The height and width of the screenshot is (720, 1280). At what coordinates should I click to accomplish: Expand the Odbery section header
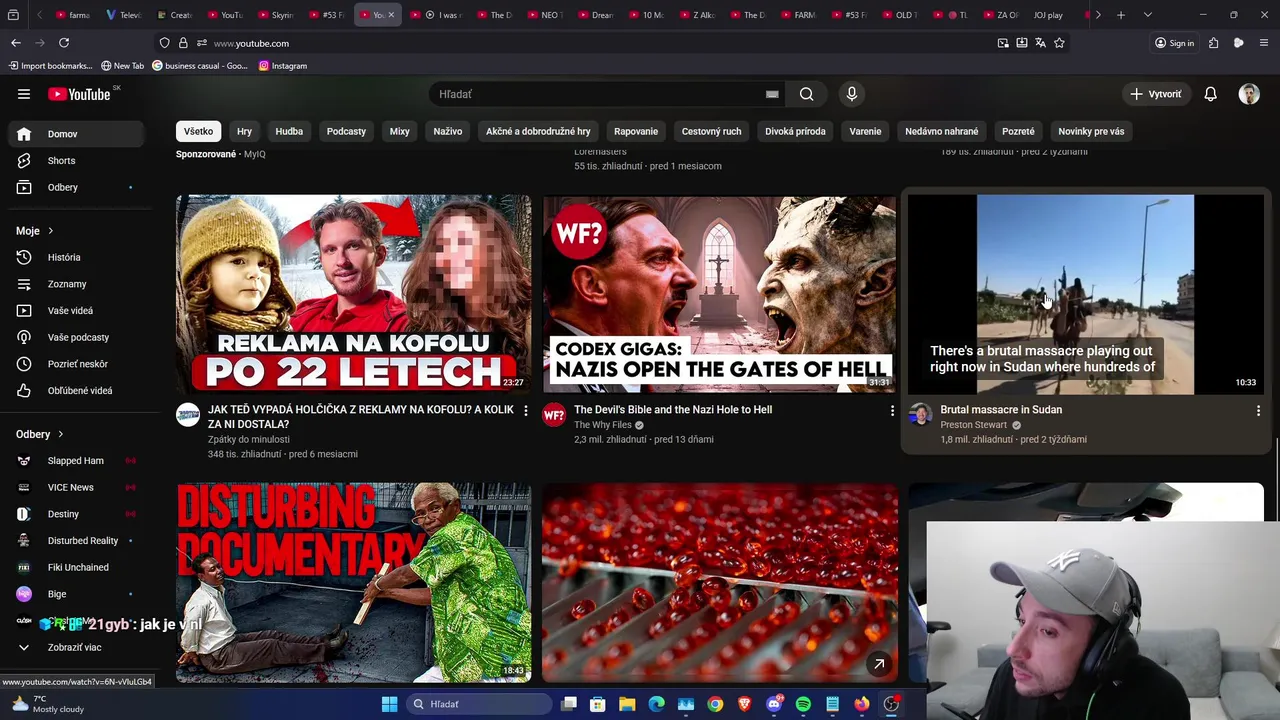pyautogui.click(x=40, y=434)
